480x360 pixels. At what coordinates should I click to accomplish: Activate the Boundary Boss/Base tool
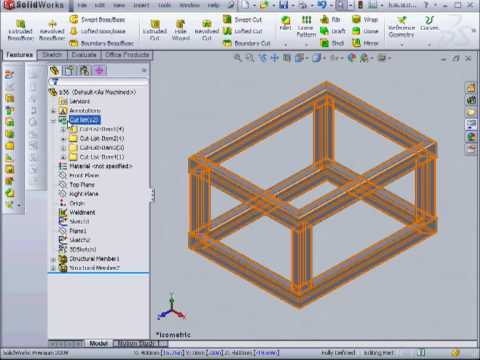pyautogui.click(x=101, y=43)
